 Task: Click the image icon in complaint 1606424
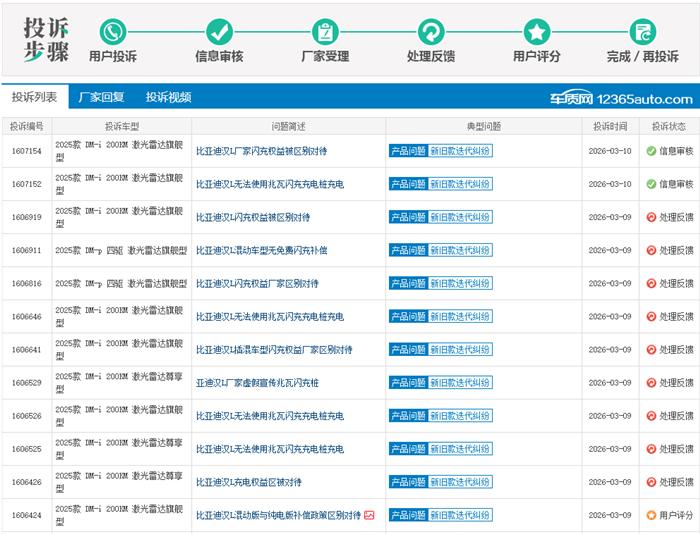369,515
